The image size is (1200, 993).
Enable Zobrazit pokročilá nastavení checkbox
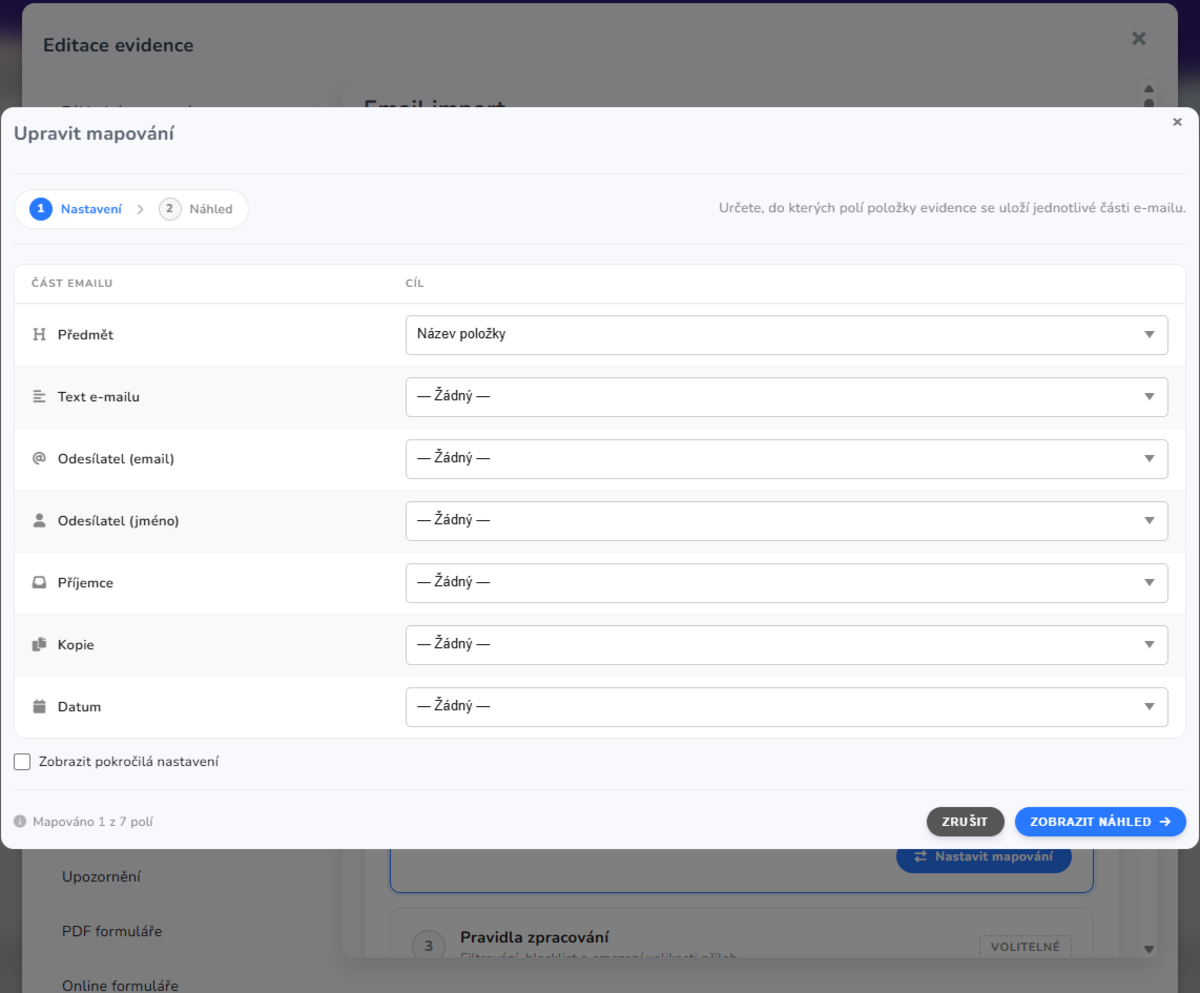coord(22,762)
